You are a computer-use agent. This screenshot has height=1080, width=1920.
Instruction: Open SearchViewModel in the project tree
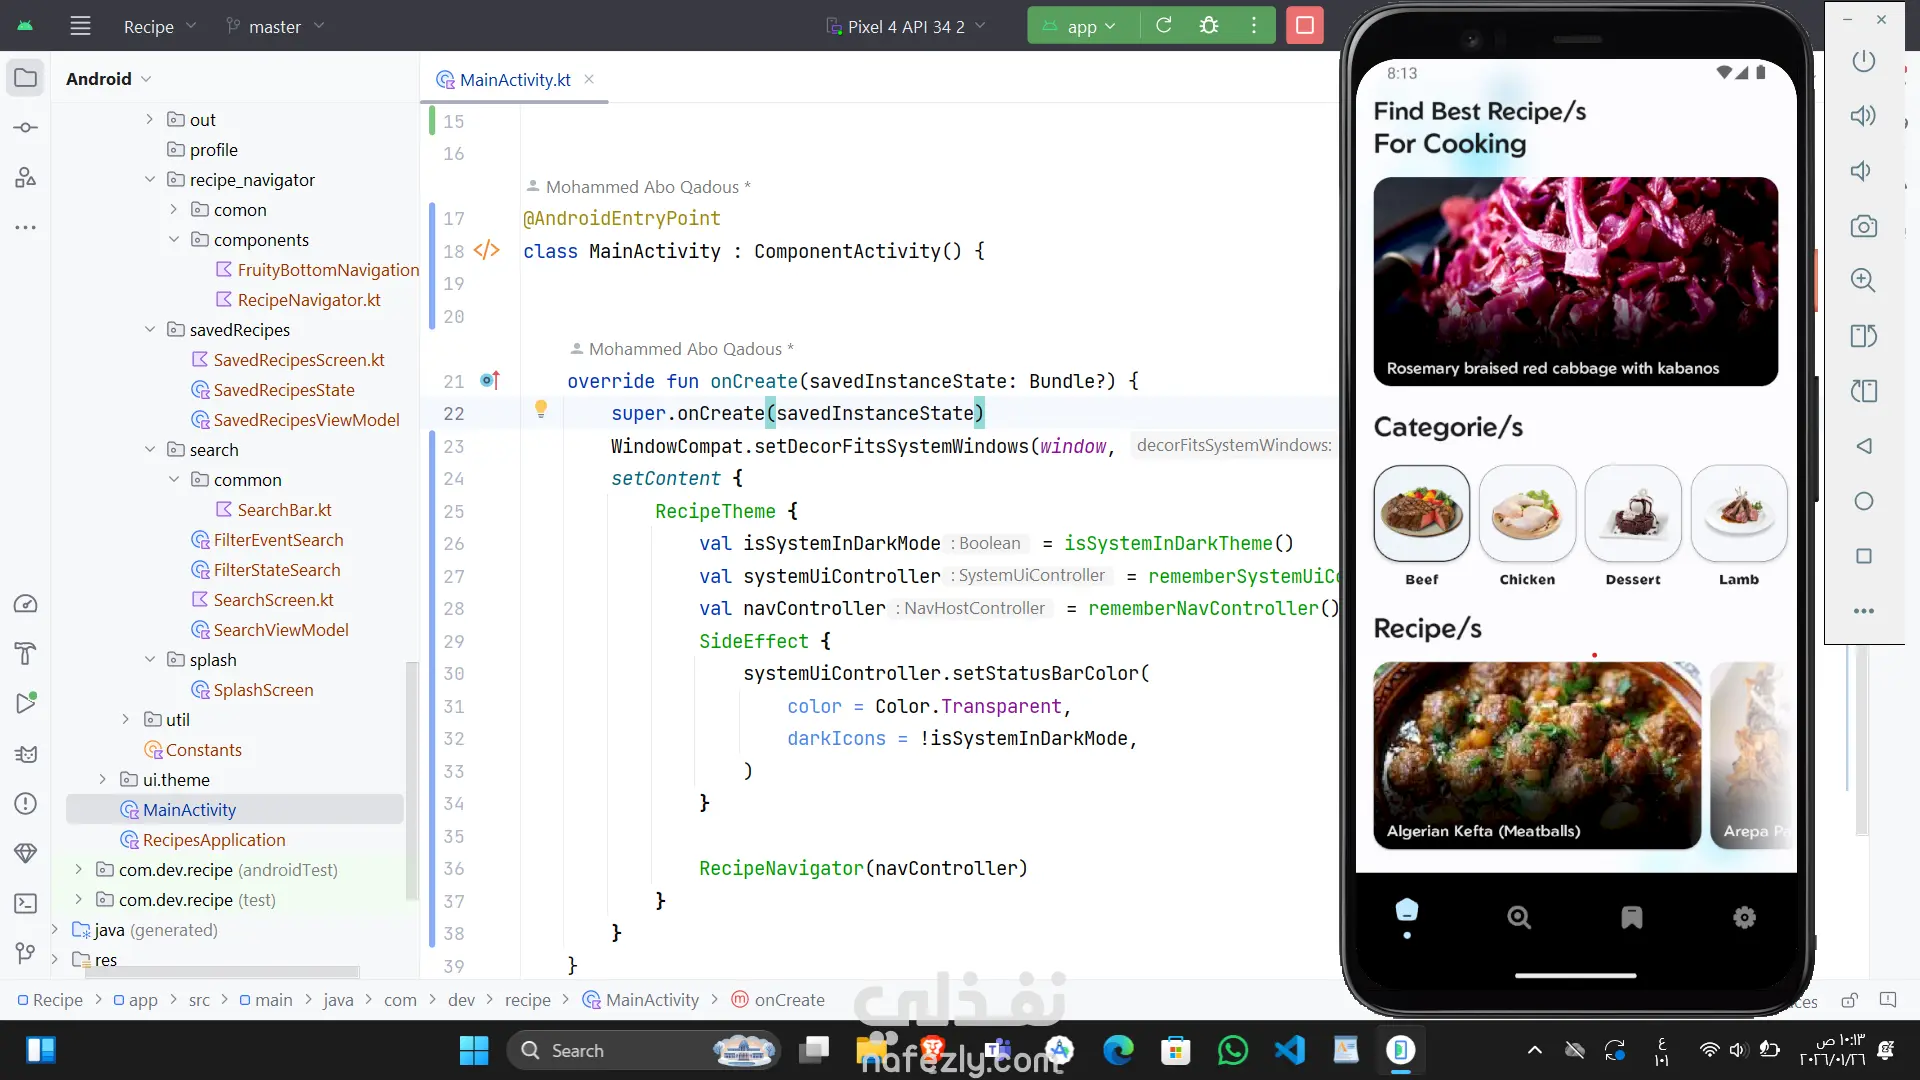coord(280,630)
